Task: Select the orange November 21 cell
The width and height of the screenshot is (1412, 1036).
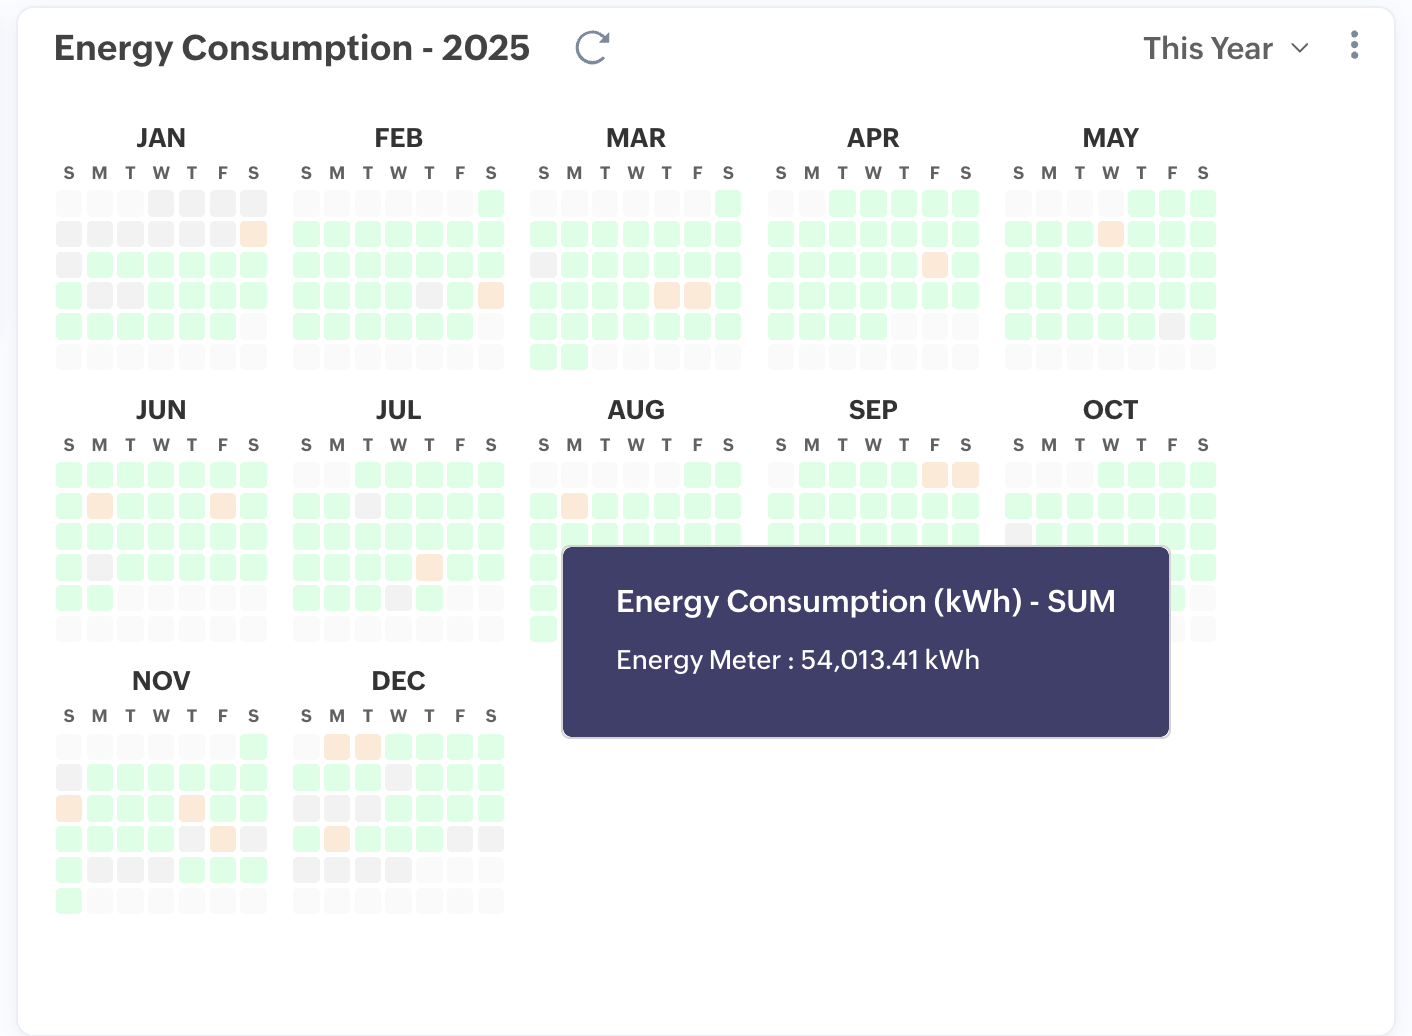Action: click(223, 838)
